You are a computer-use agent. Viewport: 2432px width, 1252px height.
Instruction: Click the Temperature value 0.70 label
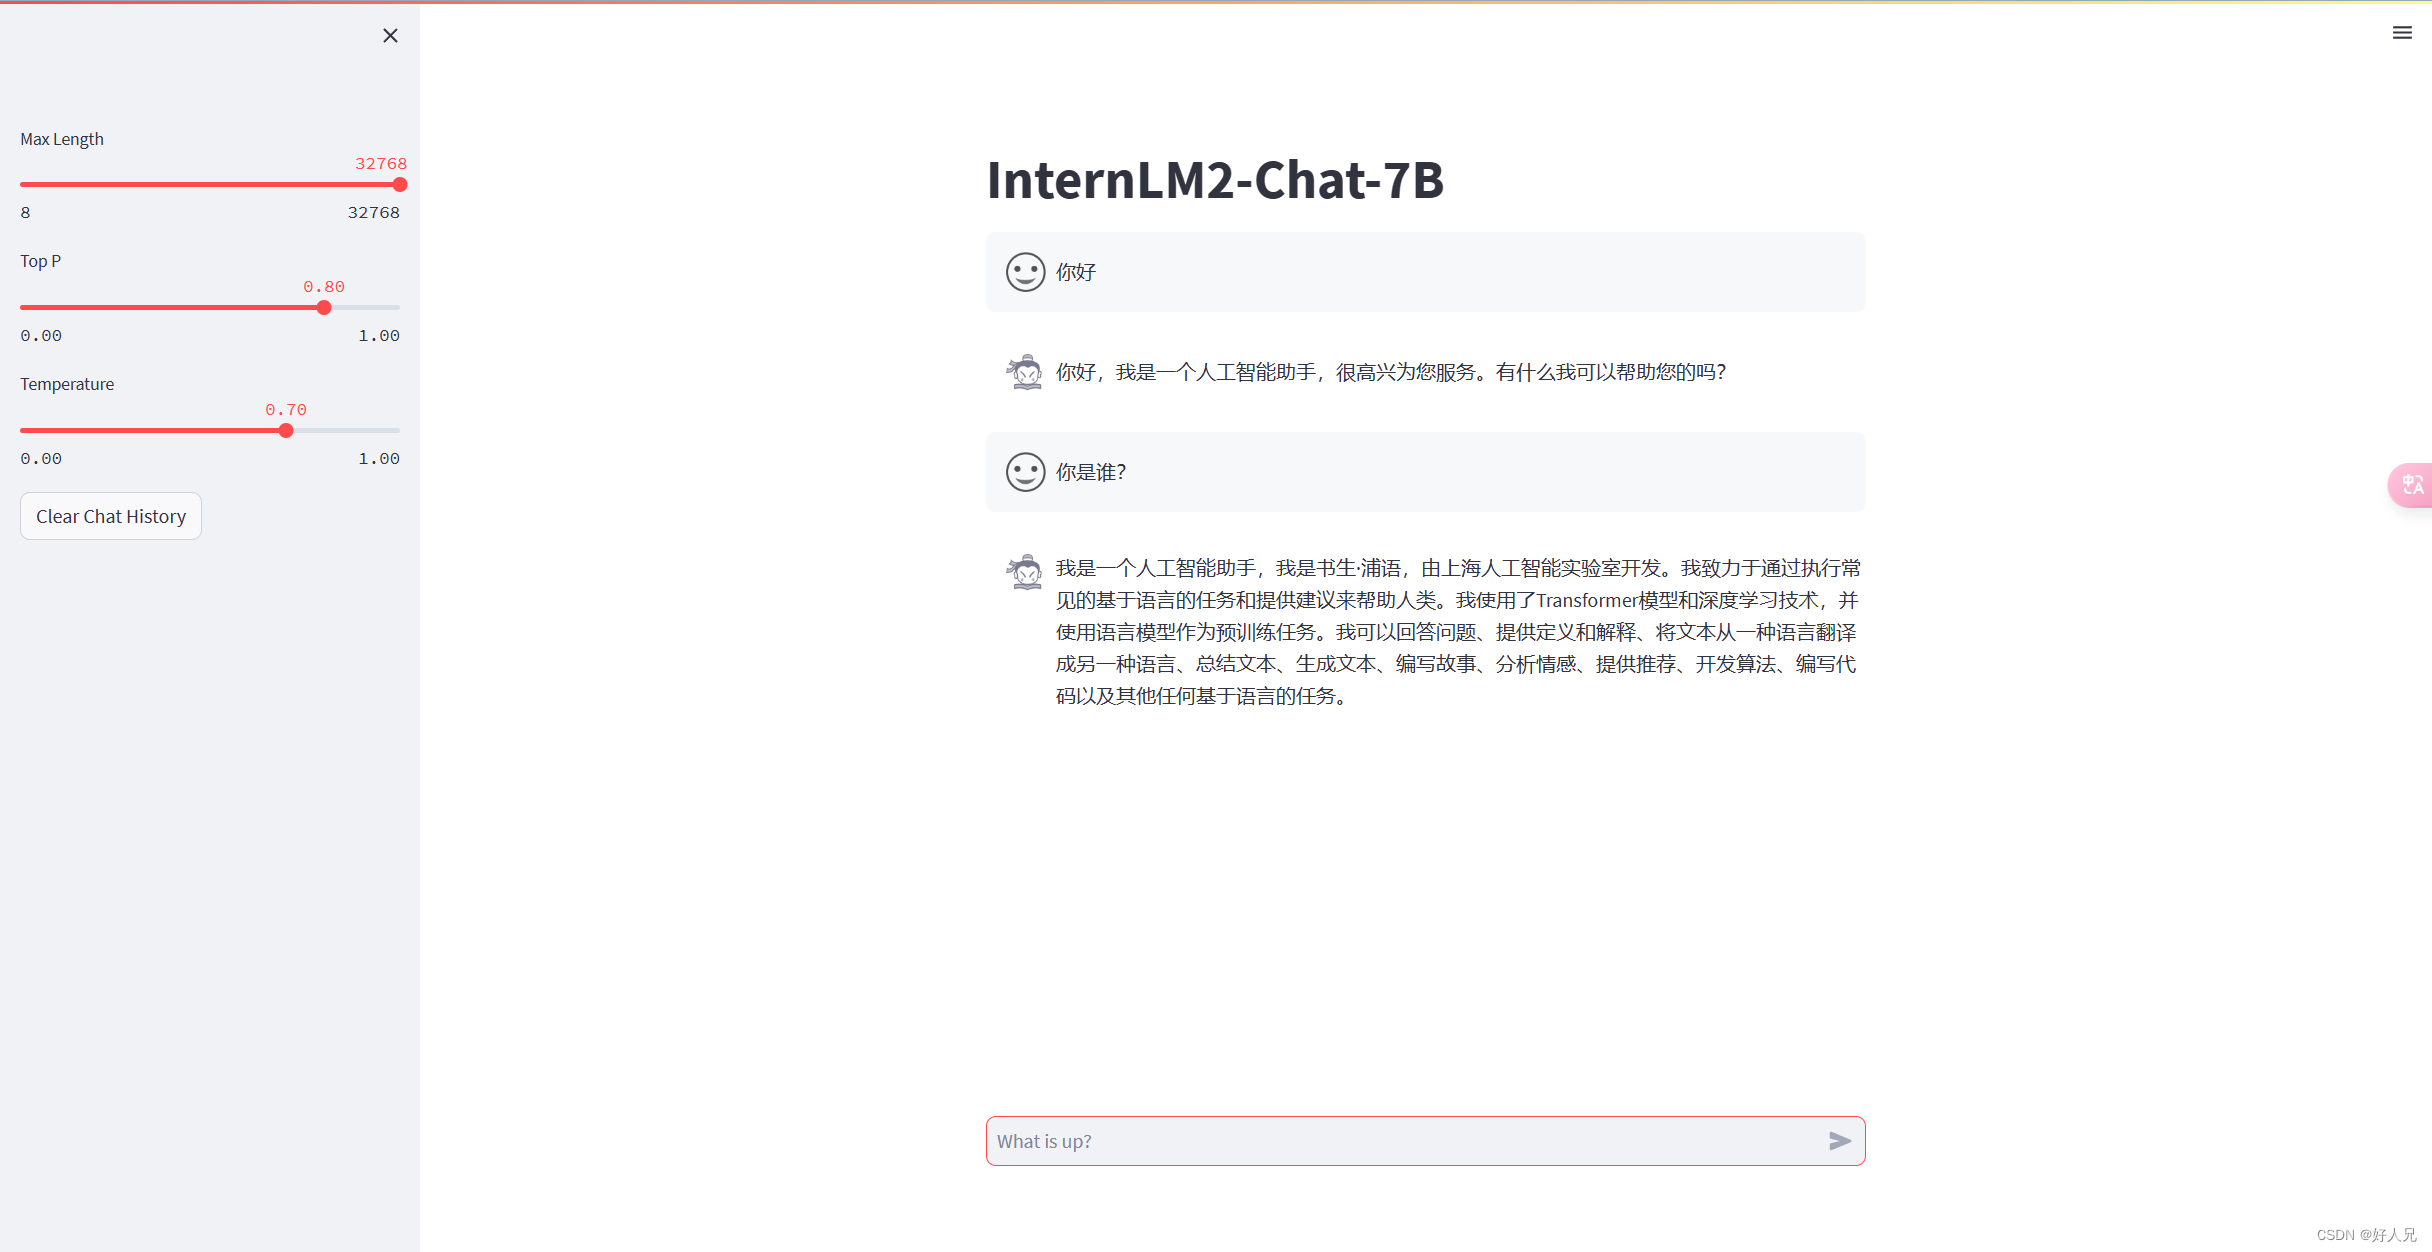(x=286, y=409)
